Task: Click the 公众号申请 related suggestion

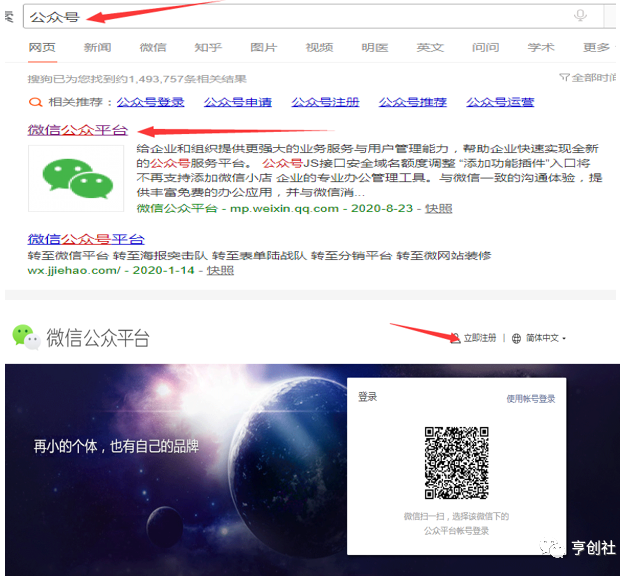Action: [238, 102]
